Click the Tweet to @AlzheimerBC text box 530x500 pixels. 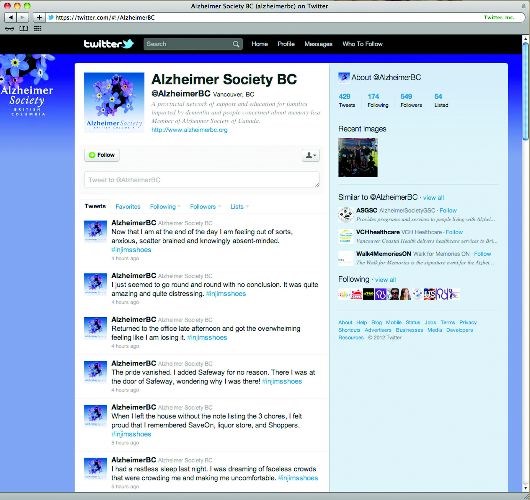coord(202,180)
